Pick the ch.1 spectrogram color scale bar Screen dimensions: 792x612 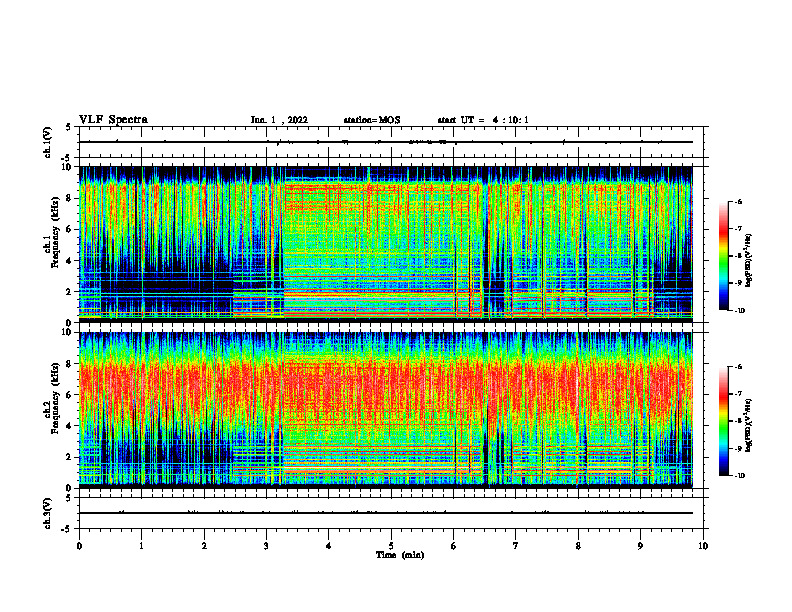[x=723, y=256]
